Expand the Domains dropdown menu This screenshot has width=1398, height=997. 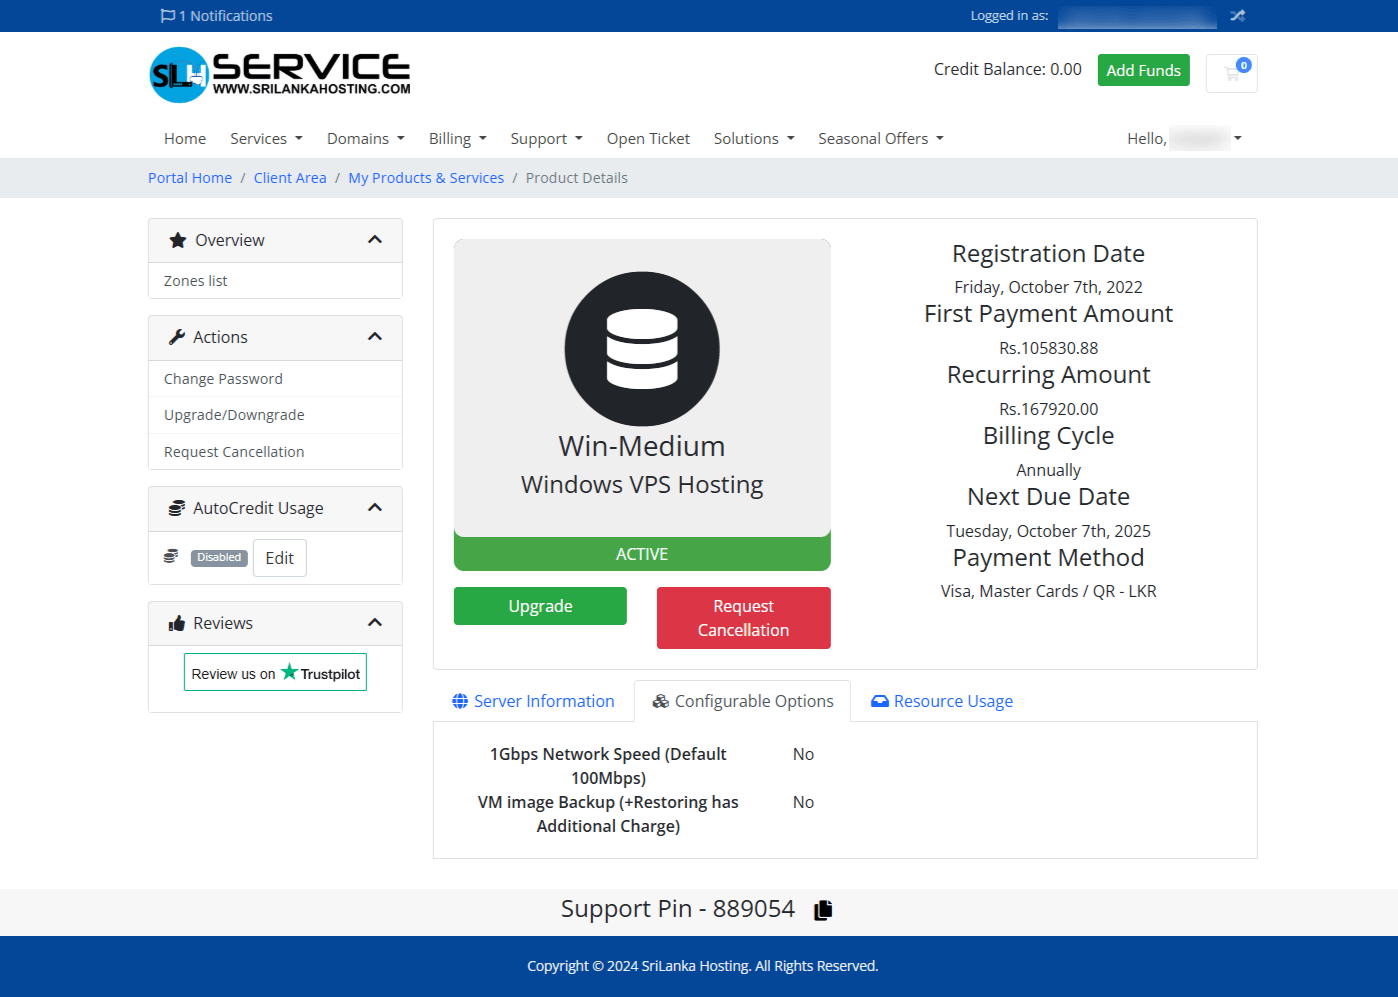tap(366, 138)
